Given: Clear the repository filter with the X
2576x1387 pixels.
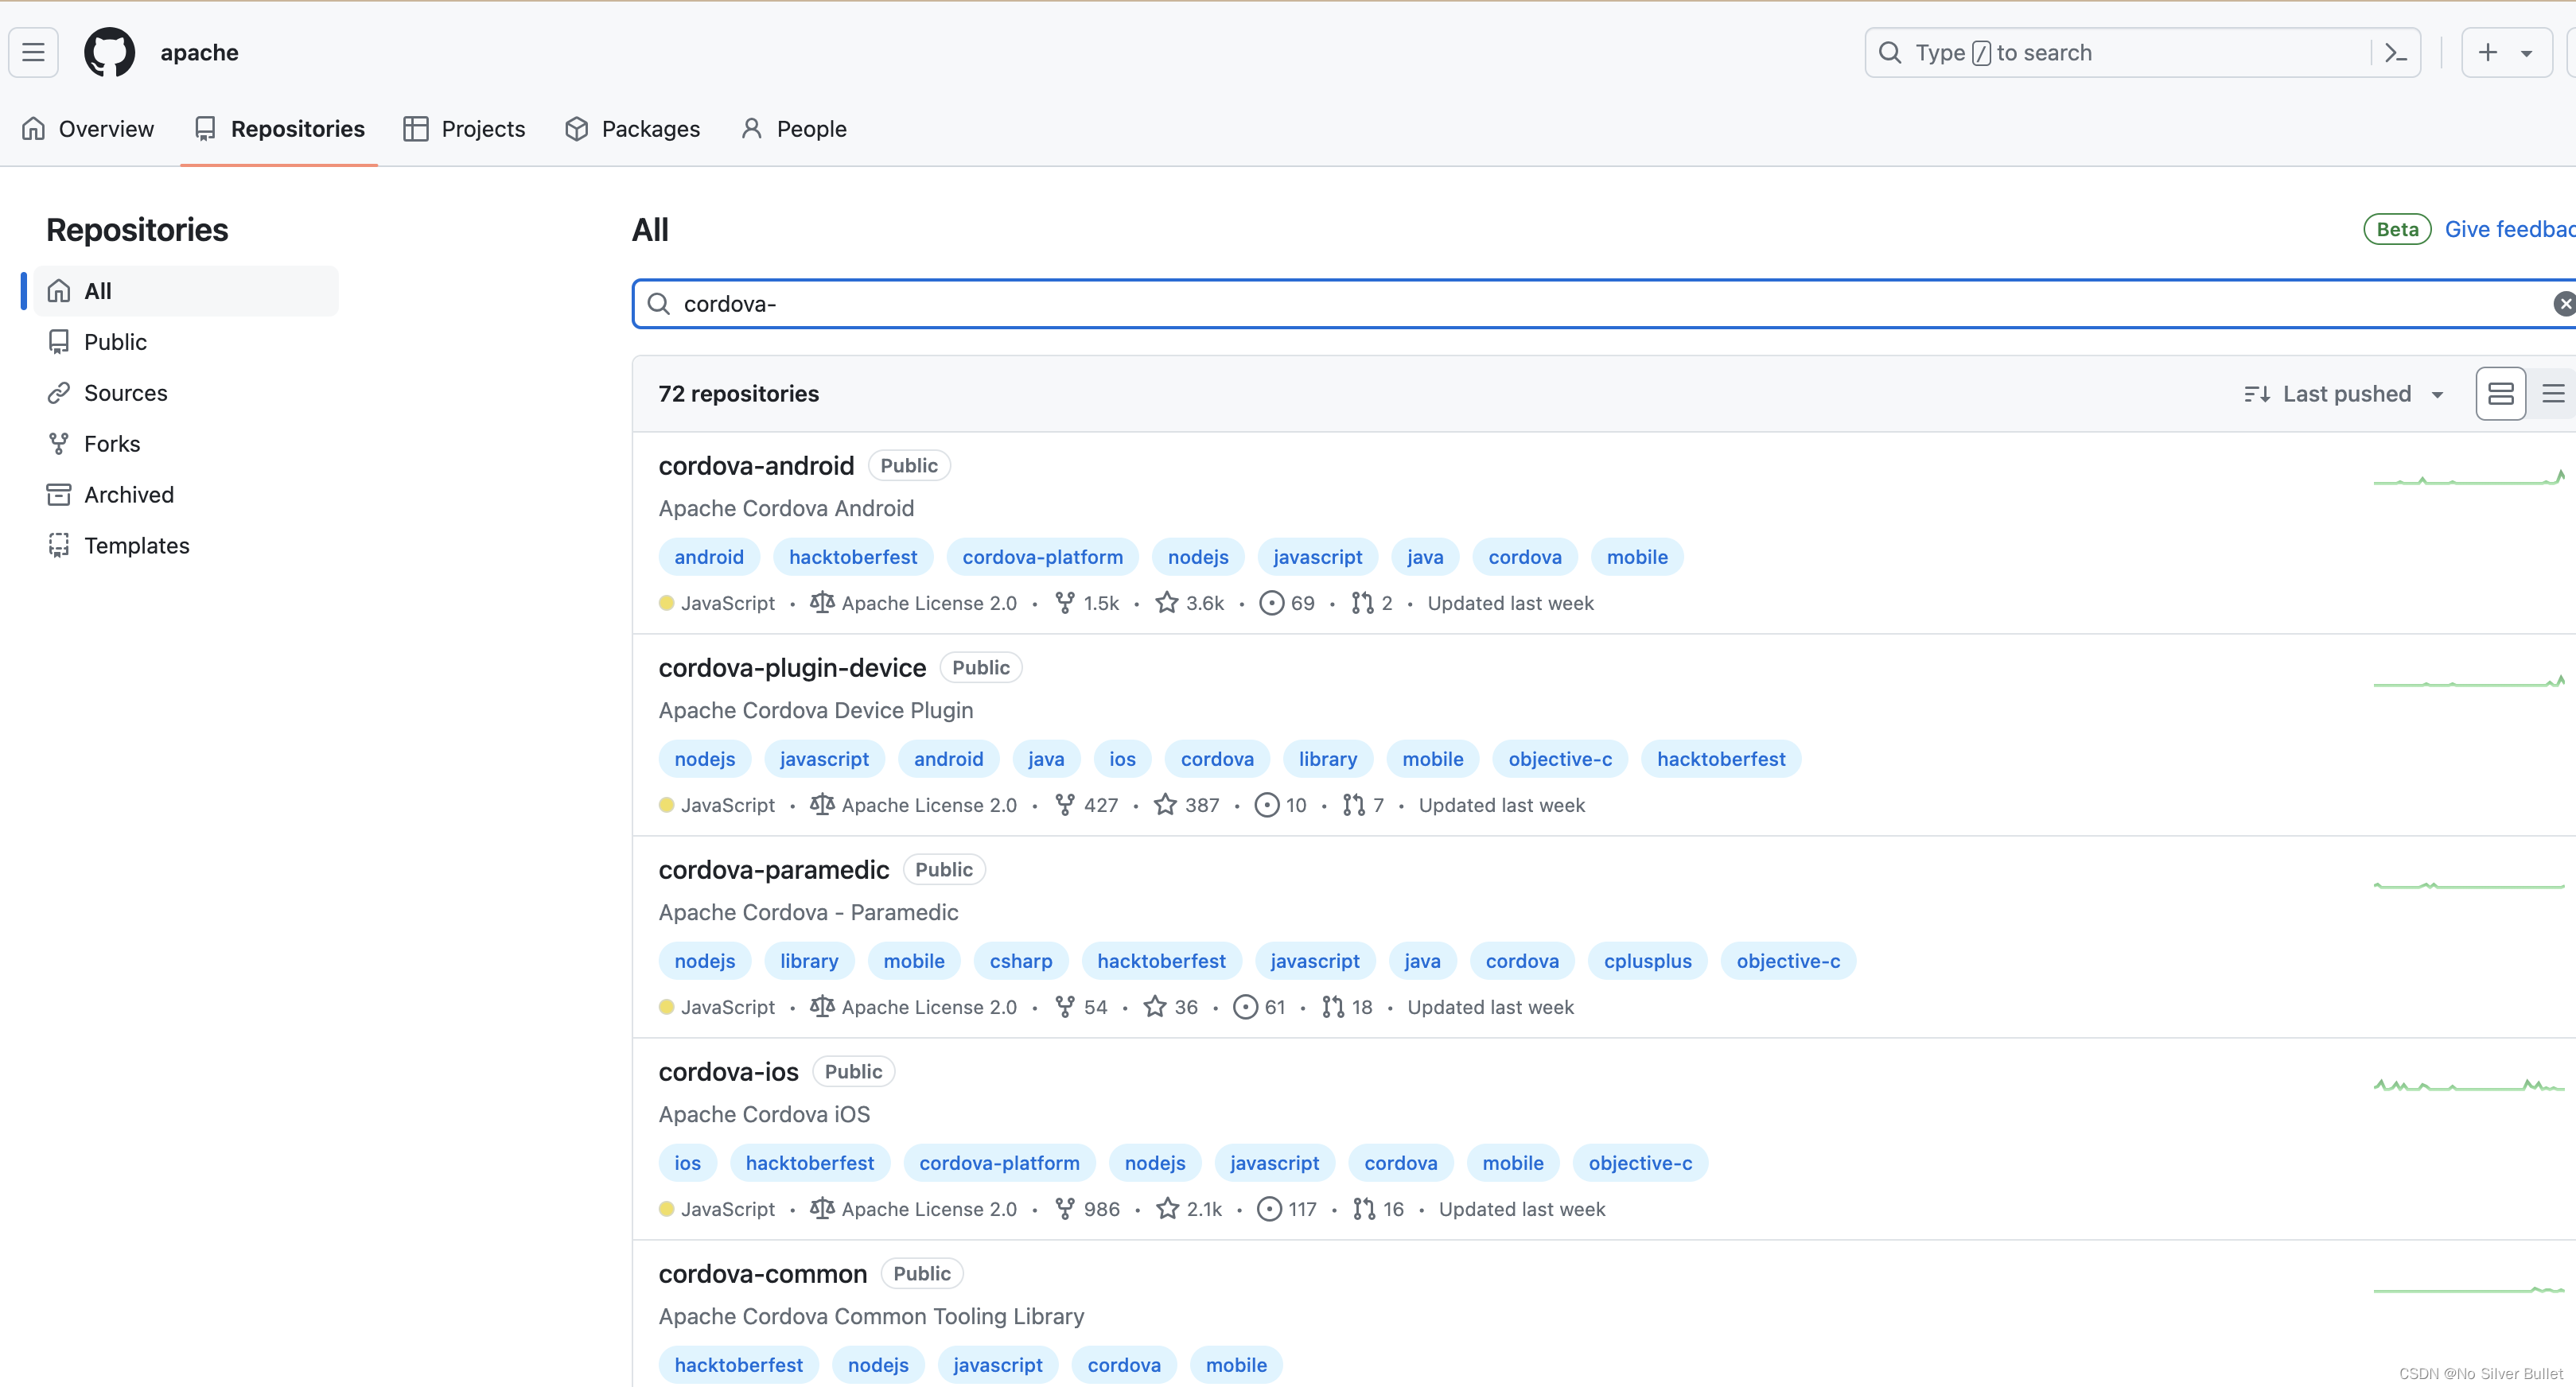Looking at the screenshot, I should tap(2564, 304).
